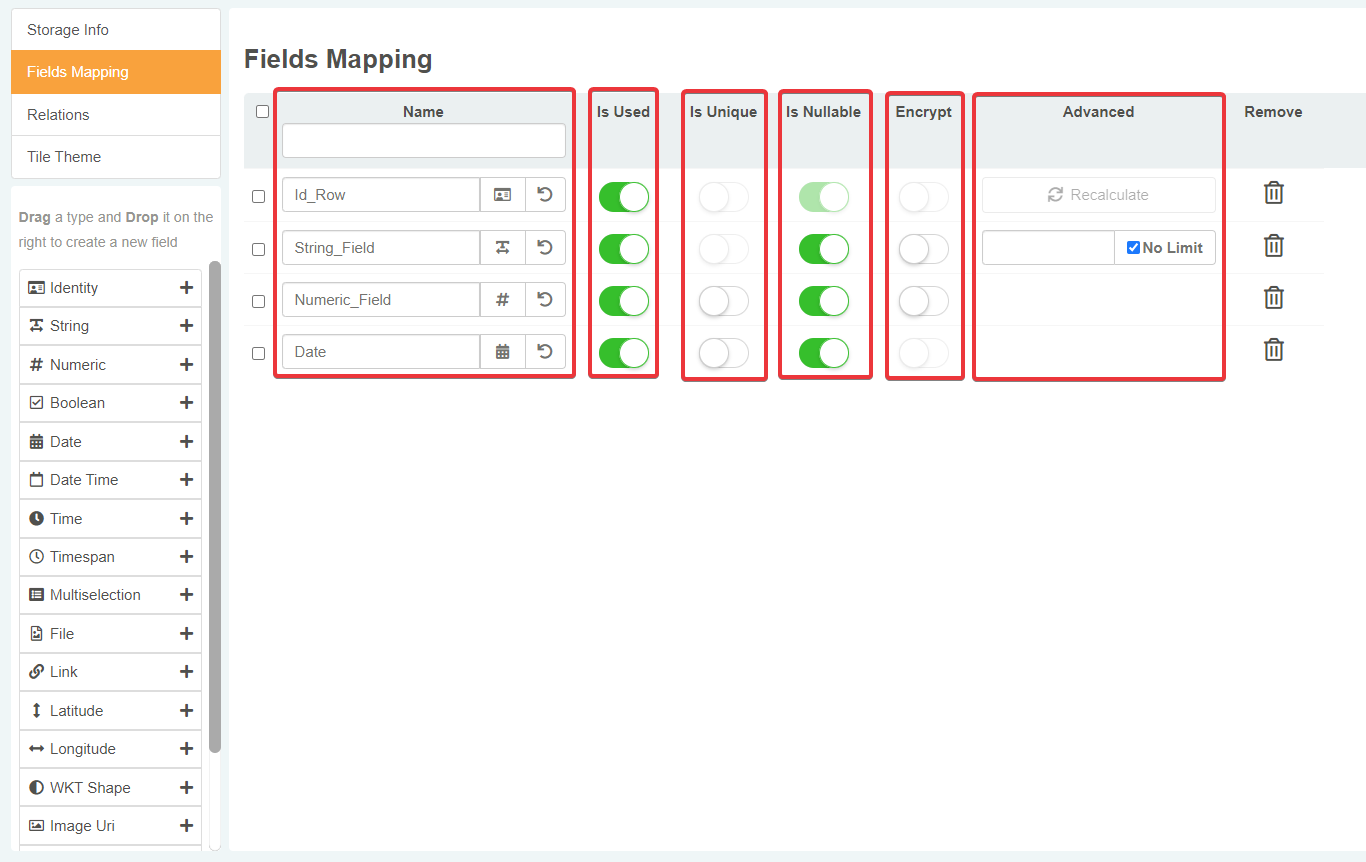Click the trash icon for Id_Row
Screen dimensions: 1366x862
click(x=1273, y=193)
